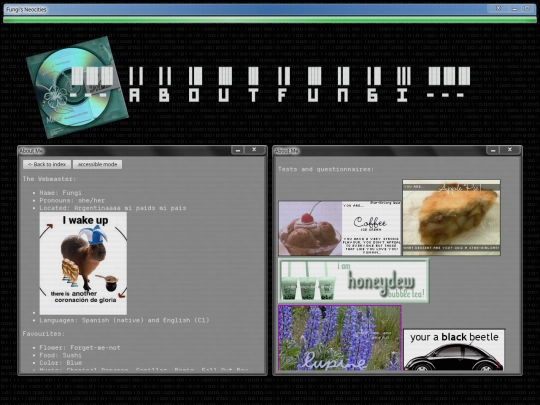Open the Apple Pie quiz result image
Screen dimensions: 540x405
click(x=451, y=217)
